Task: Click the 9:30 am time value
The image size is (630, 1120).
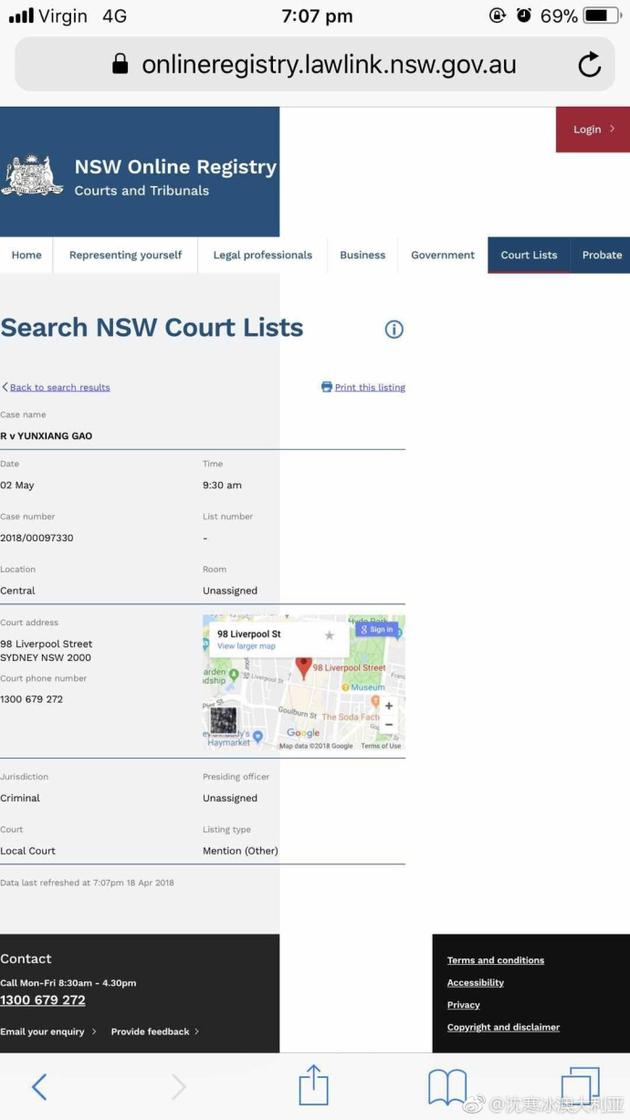Action: pos(222,485)
